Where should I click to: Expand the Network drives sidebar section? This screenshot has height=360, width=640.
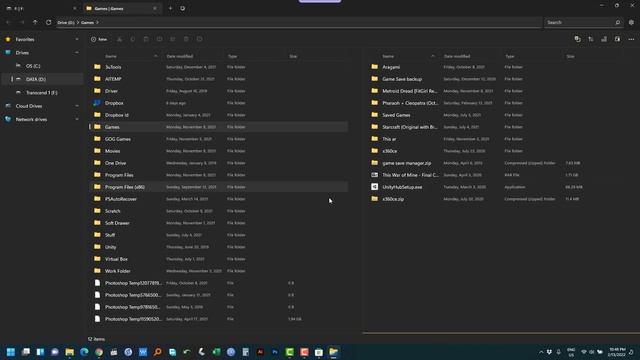tap(77, 120)
